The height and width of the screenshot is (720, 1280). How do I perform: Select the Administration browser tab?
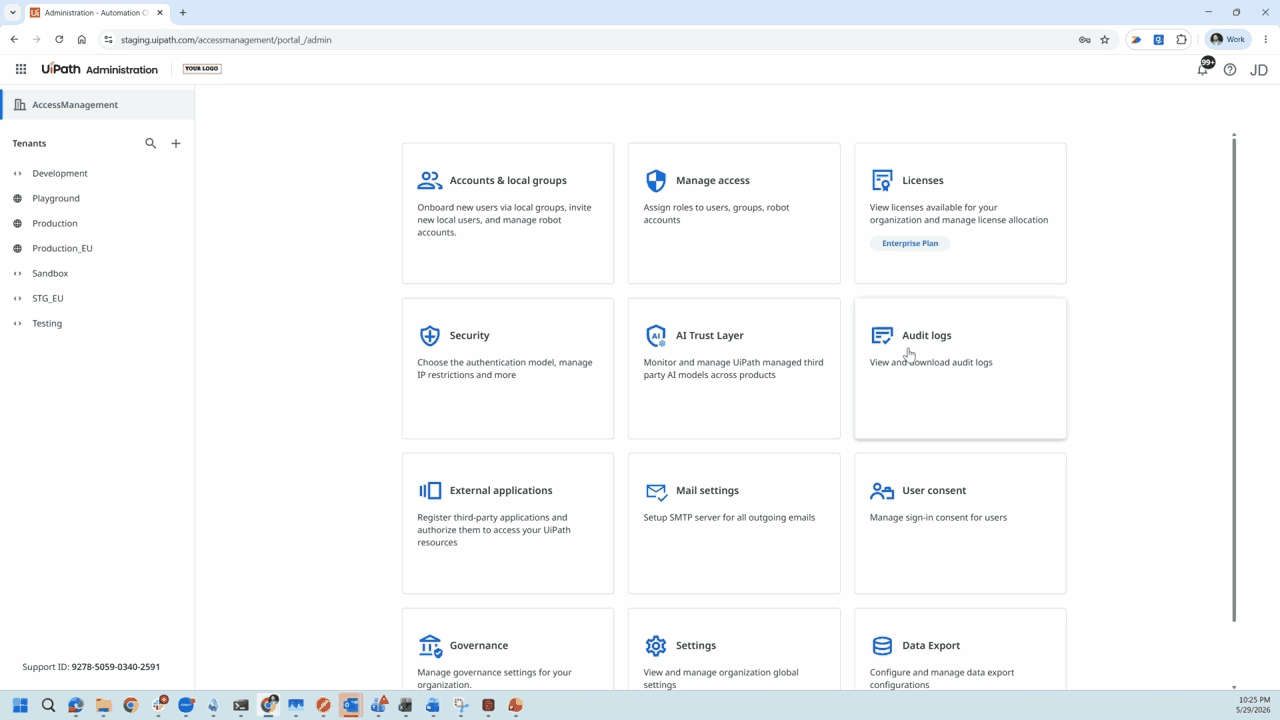(98, 13)
